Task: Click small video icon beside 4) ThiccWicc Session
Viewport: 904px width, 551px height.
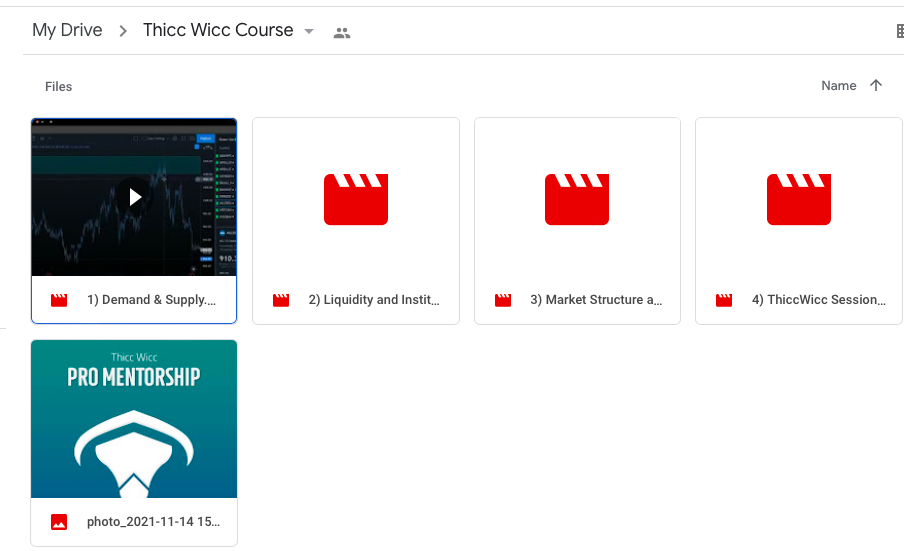Action: click(x=724, y=300)
